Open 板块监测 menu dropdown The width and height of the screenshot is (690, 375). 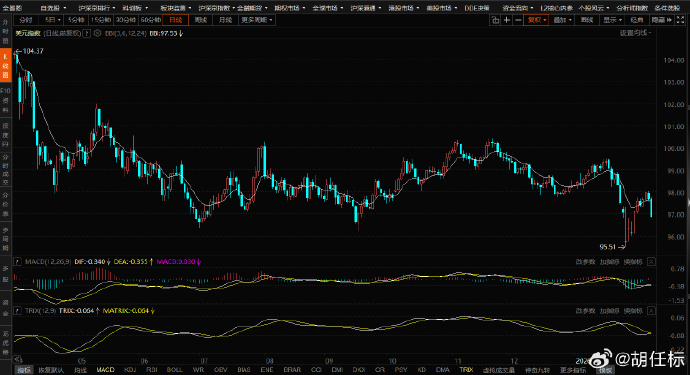pos(176,8)
